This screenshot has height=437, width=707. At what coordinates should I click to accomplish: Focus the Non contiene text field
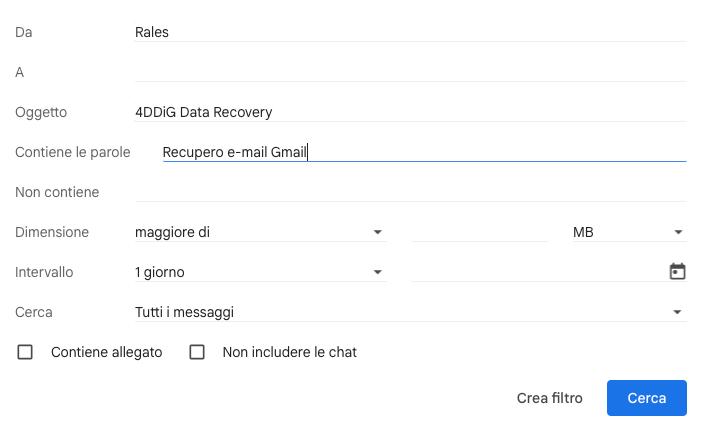coord(411,192)
